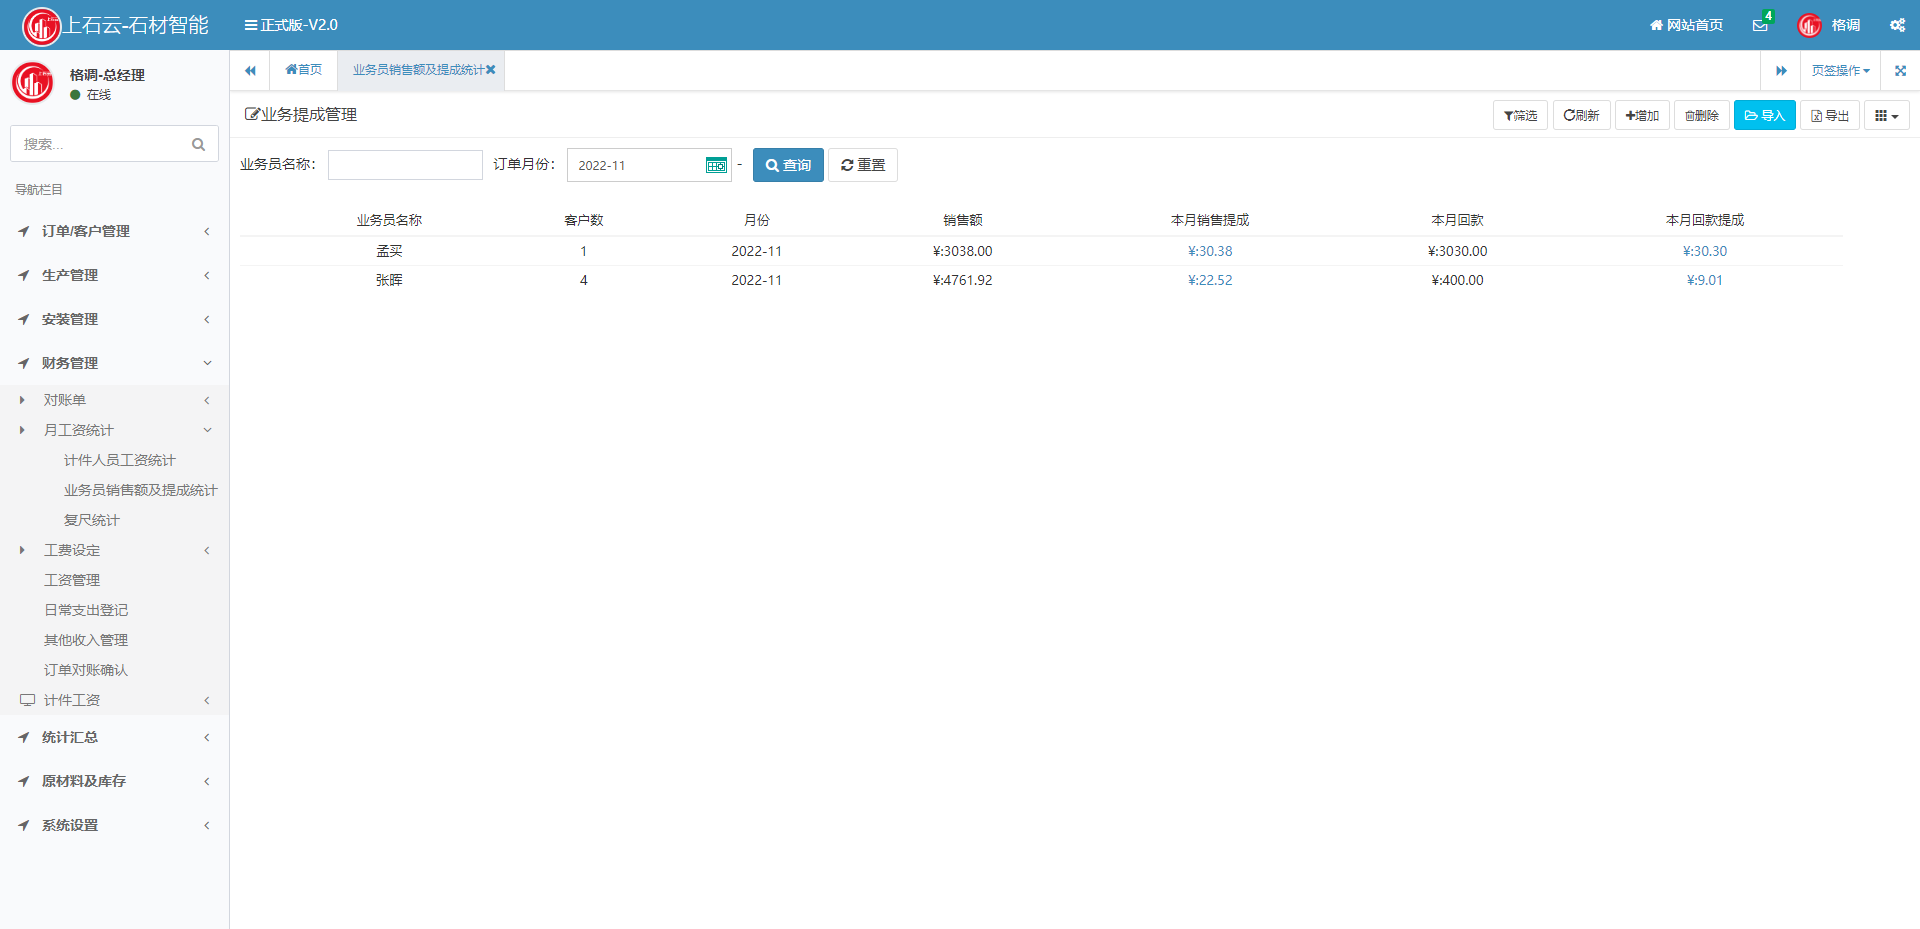The height and width of the screenshot is (929, 1920).
Task: Expand 工费设定 submenu
Action: pyautogui.click(x=114, y=550)
